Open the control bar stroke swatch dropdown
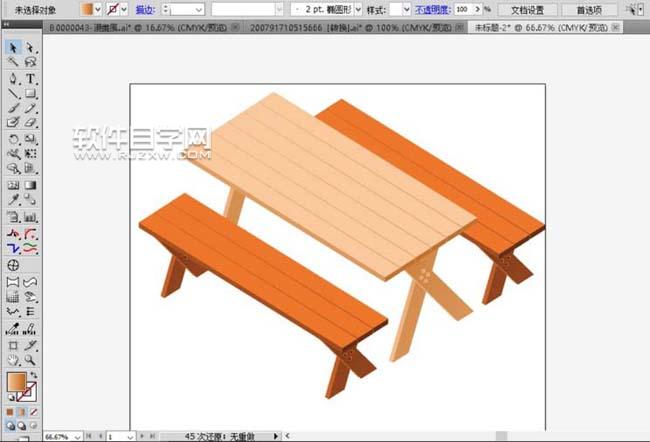The height and width of the screenshot is (442, 650). click(x=124, y=9)
